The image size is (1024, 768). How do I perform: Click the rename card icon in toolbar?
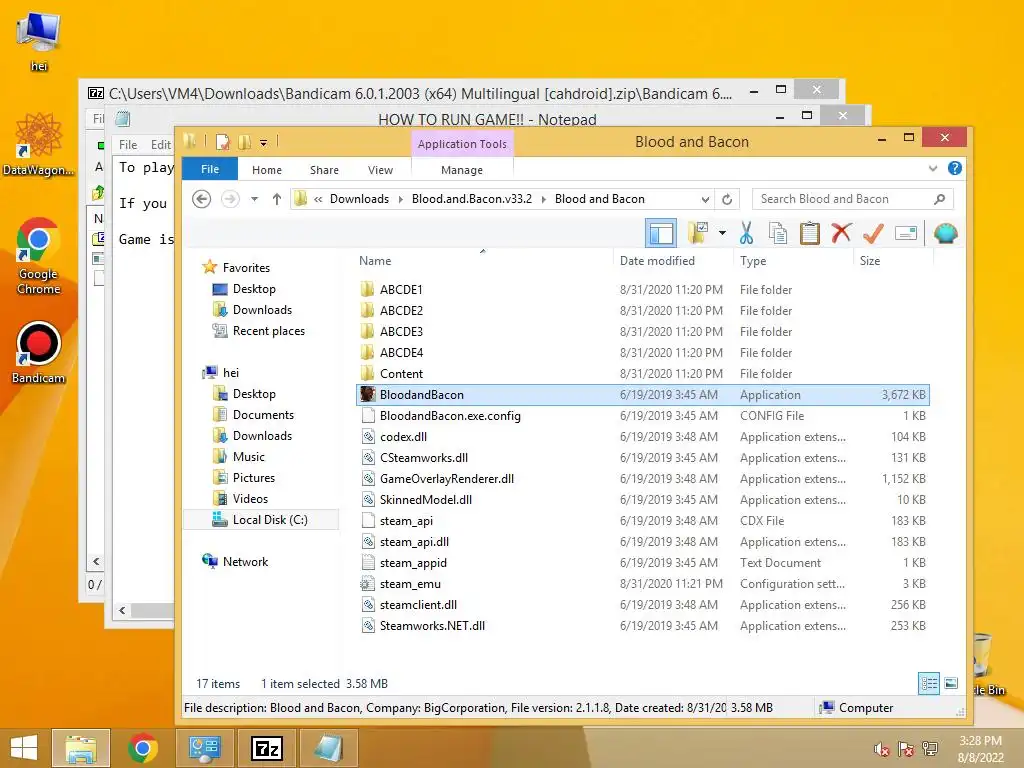click(x=906, y=233)
